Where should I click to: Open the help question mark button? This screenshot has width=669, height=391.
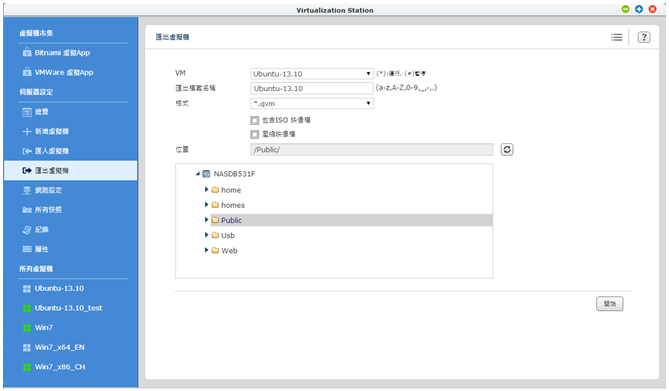point(644,38)
